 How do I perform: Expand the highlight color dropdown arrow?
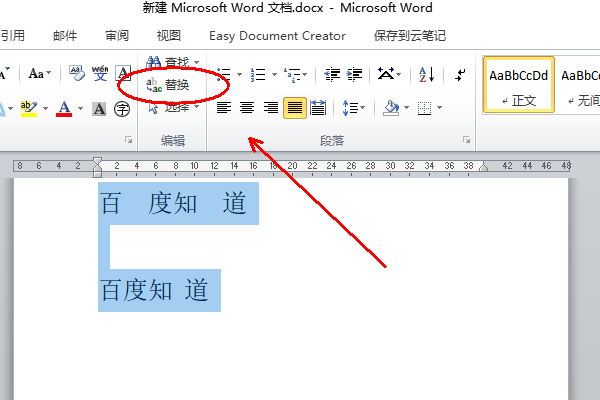[45, 109]
